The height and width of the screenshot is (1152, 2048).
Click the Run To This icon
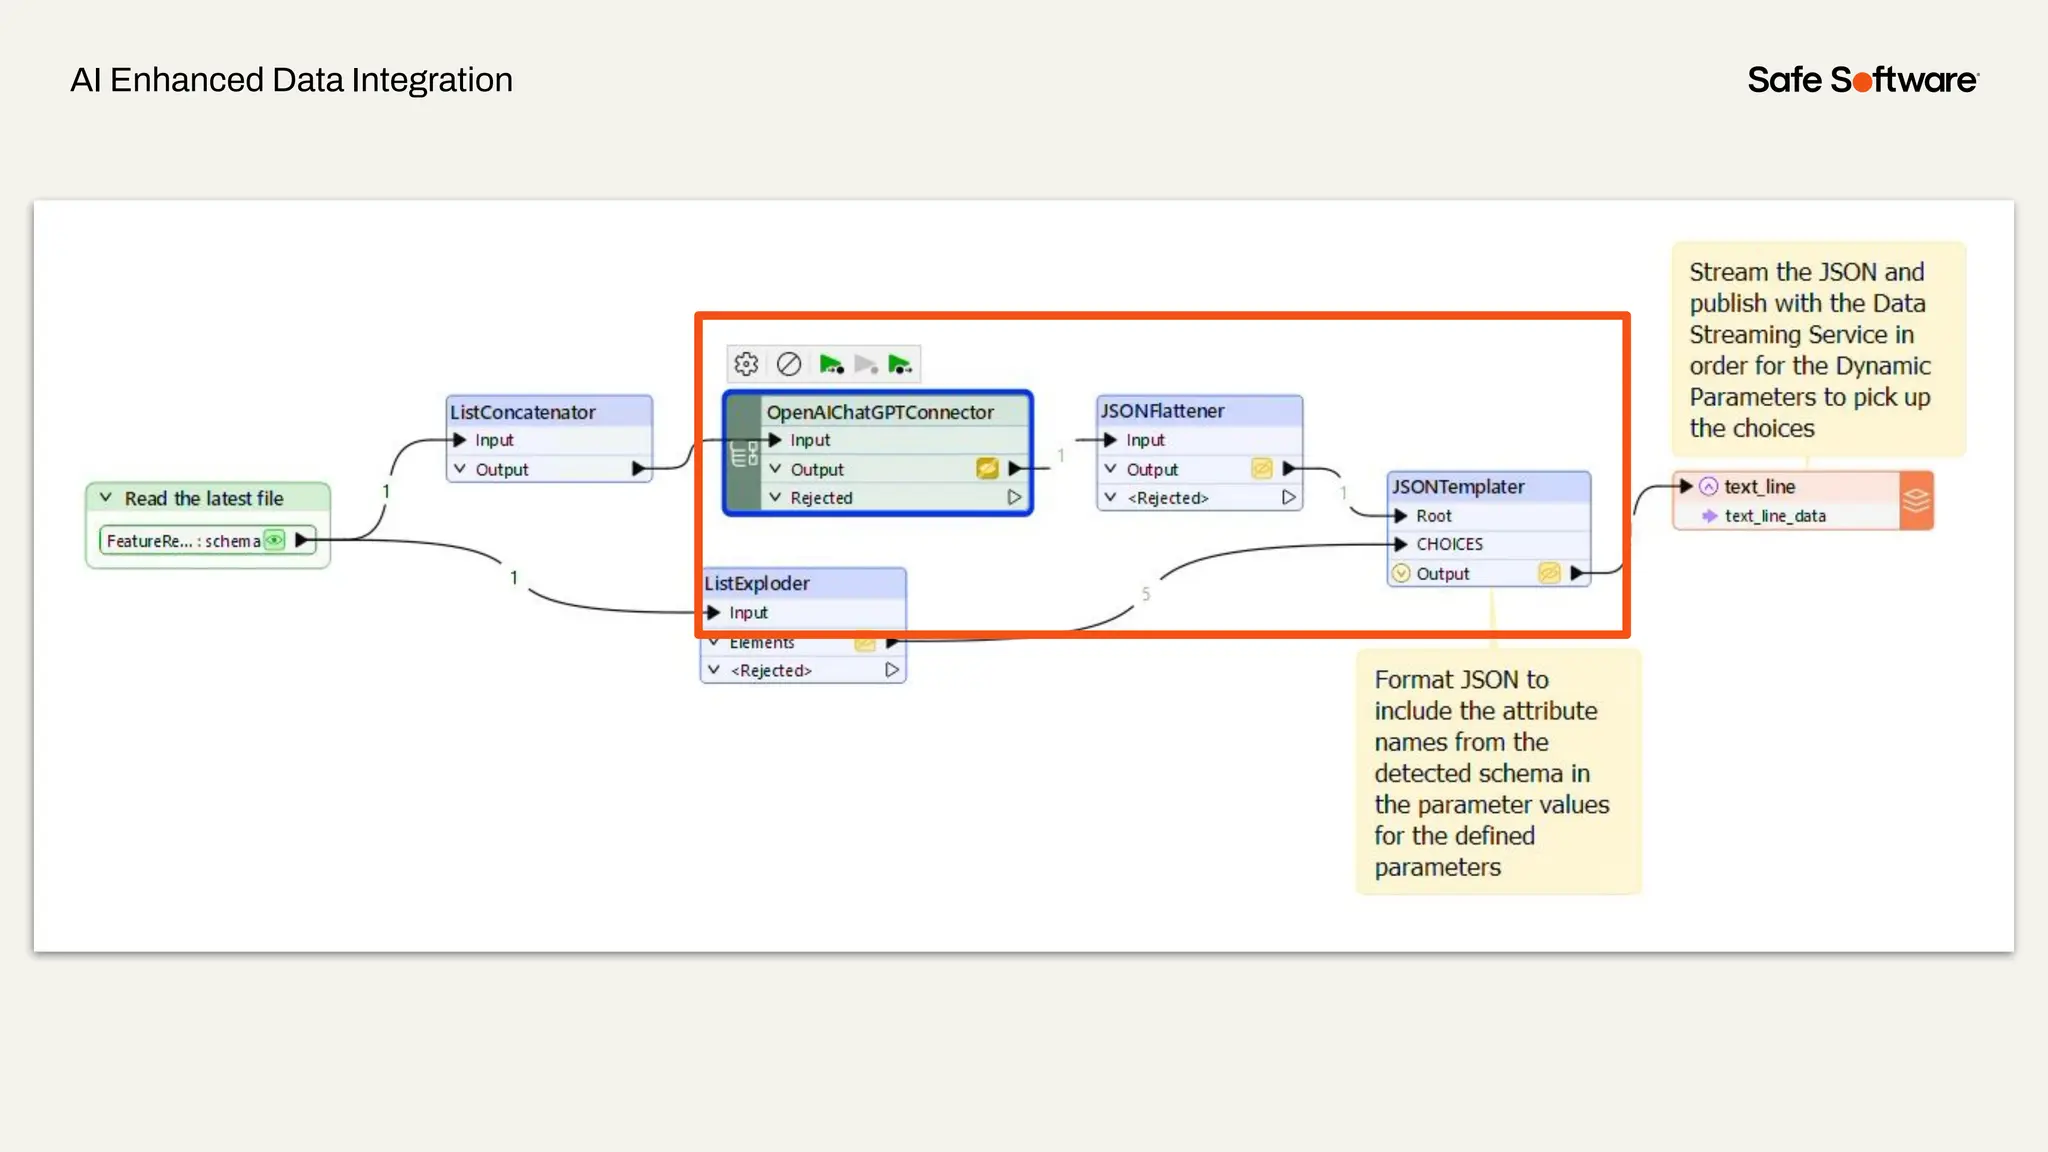(831, 364)
